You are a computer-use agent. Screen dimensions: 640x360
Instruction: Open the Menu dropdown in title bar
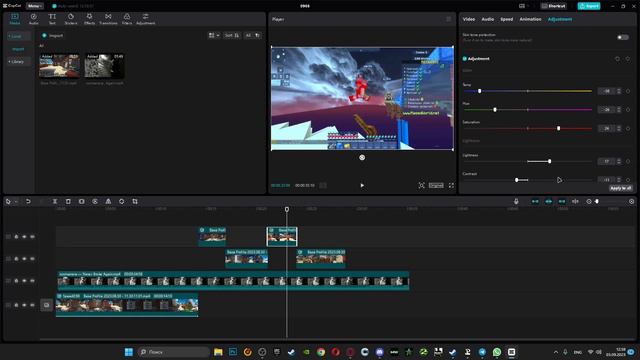point(35,6)
